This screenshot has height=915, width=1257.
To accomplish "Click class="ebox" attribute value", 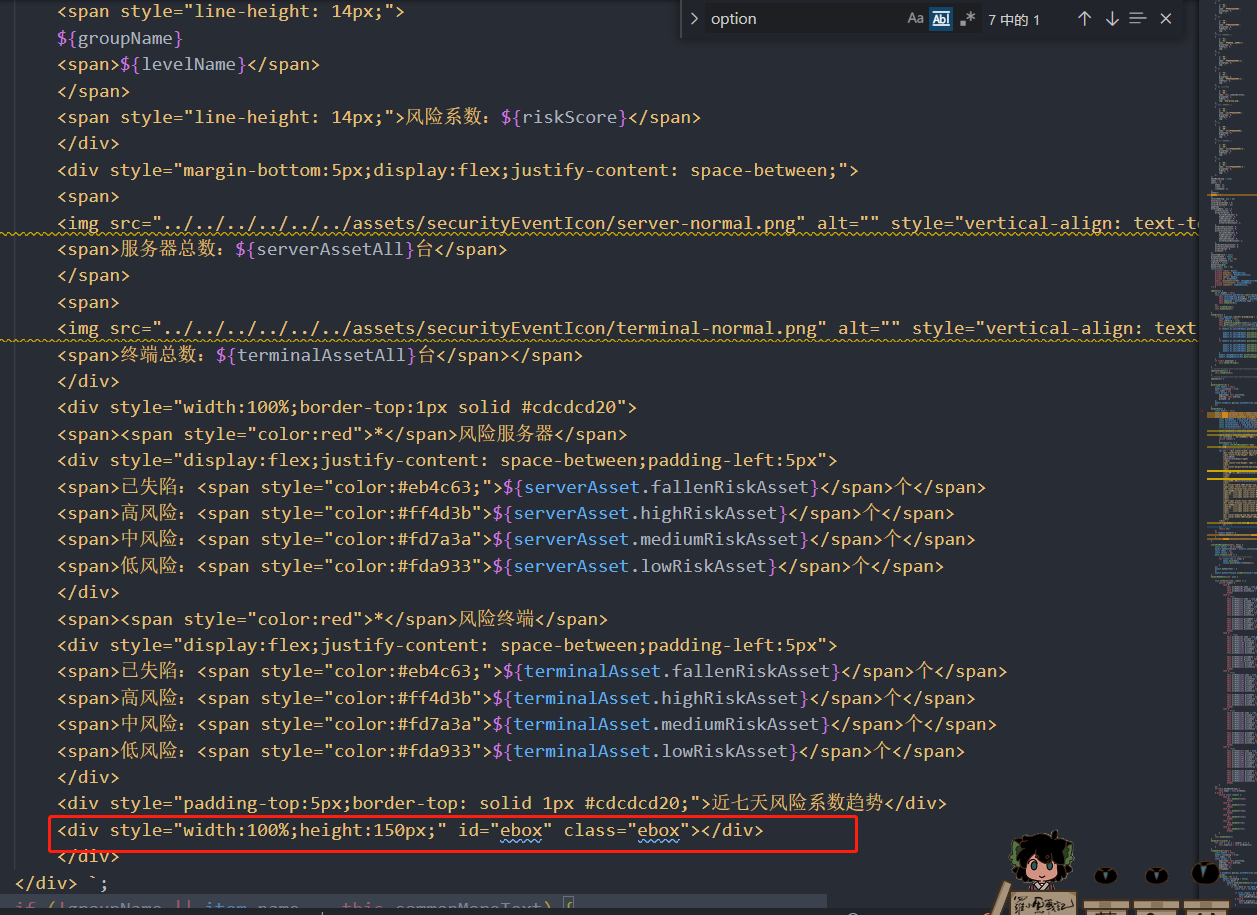I will tap(659, 830).
